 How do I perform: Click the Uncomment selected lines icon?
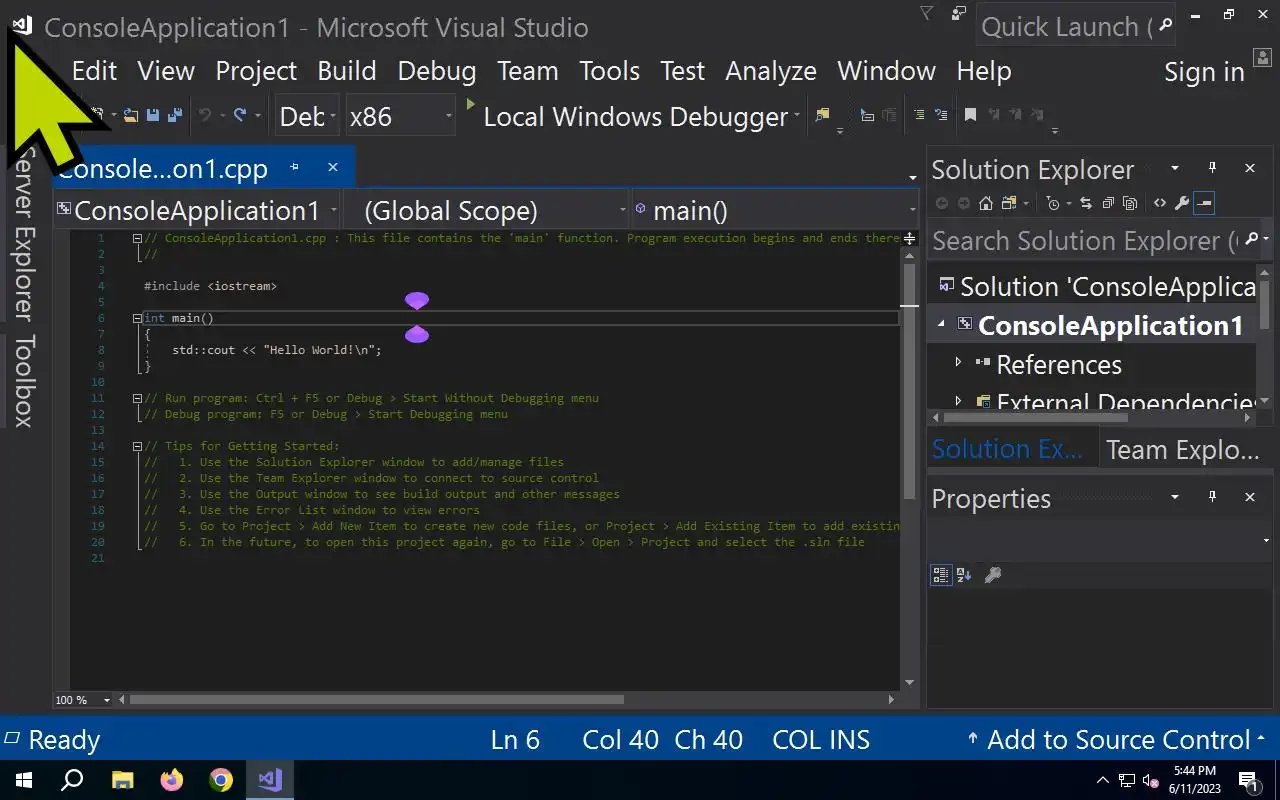[941, 115]
